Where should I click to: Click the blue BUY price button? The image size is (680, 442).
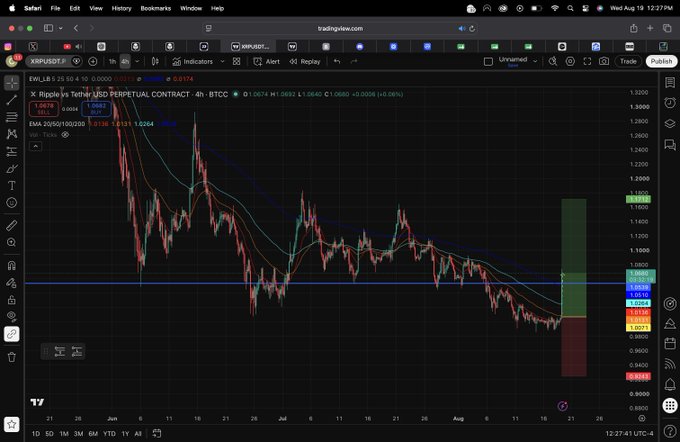pyautogui.click(x=96, y=108)
